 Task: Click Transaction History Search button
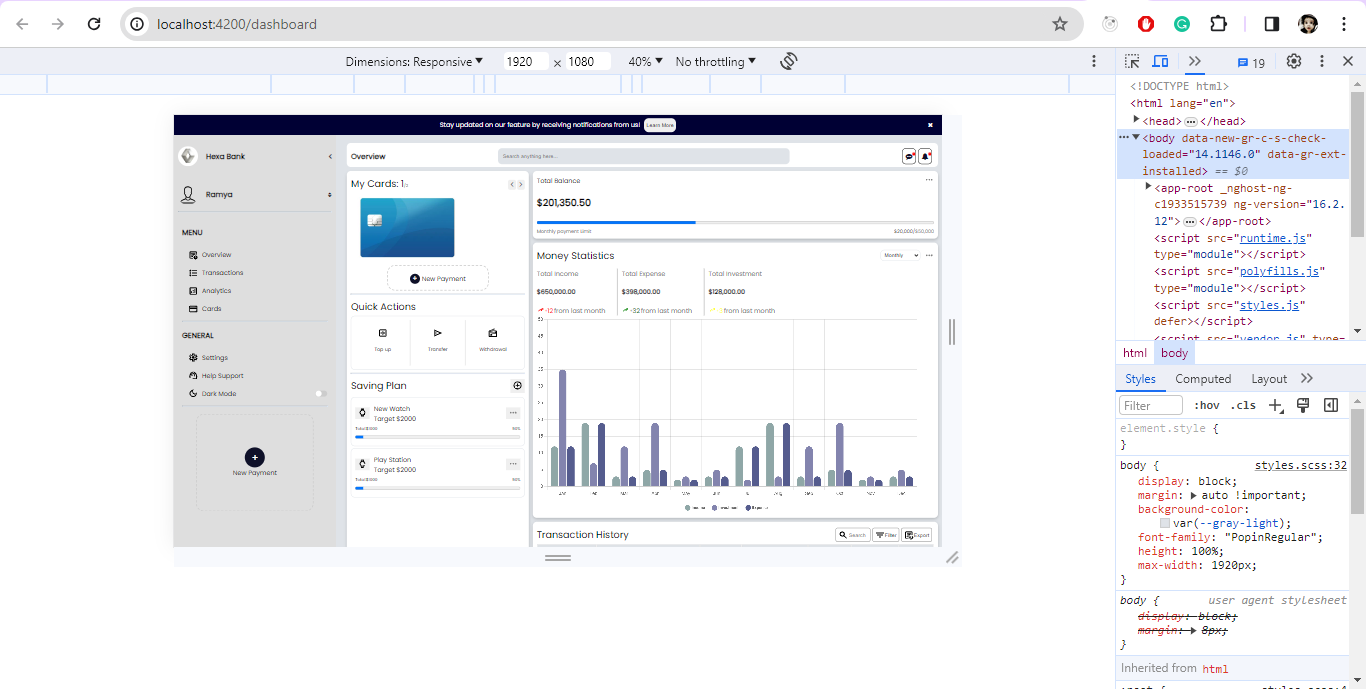[x=853, y=535]
